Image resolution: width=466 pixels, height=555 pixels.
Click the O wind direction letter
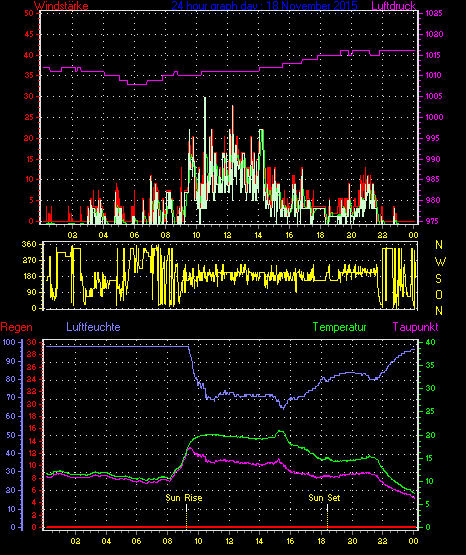[439, 294]
